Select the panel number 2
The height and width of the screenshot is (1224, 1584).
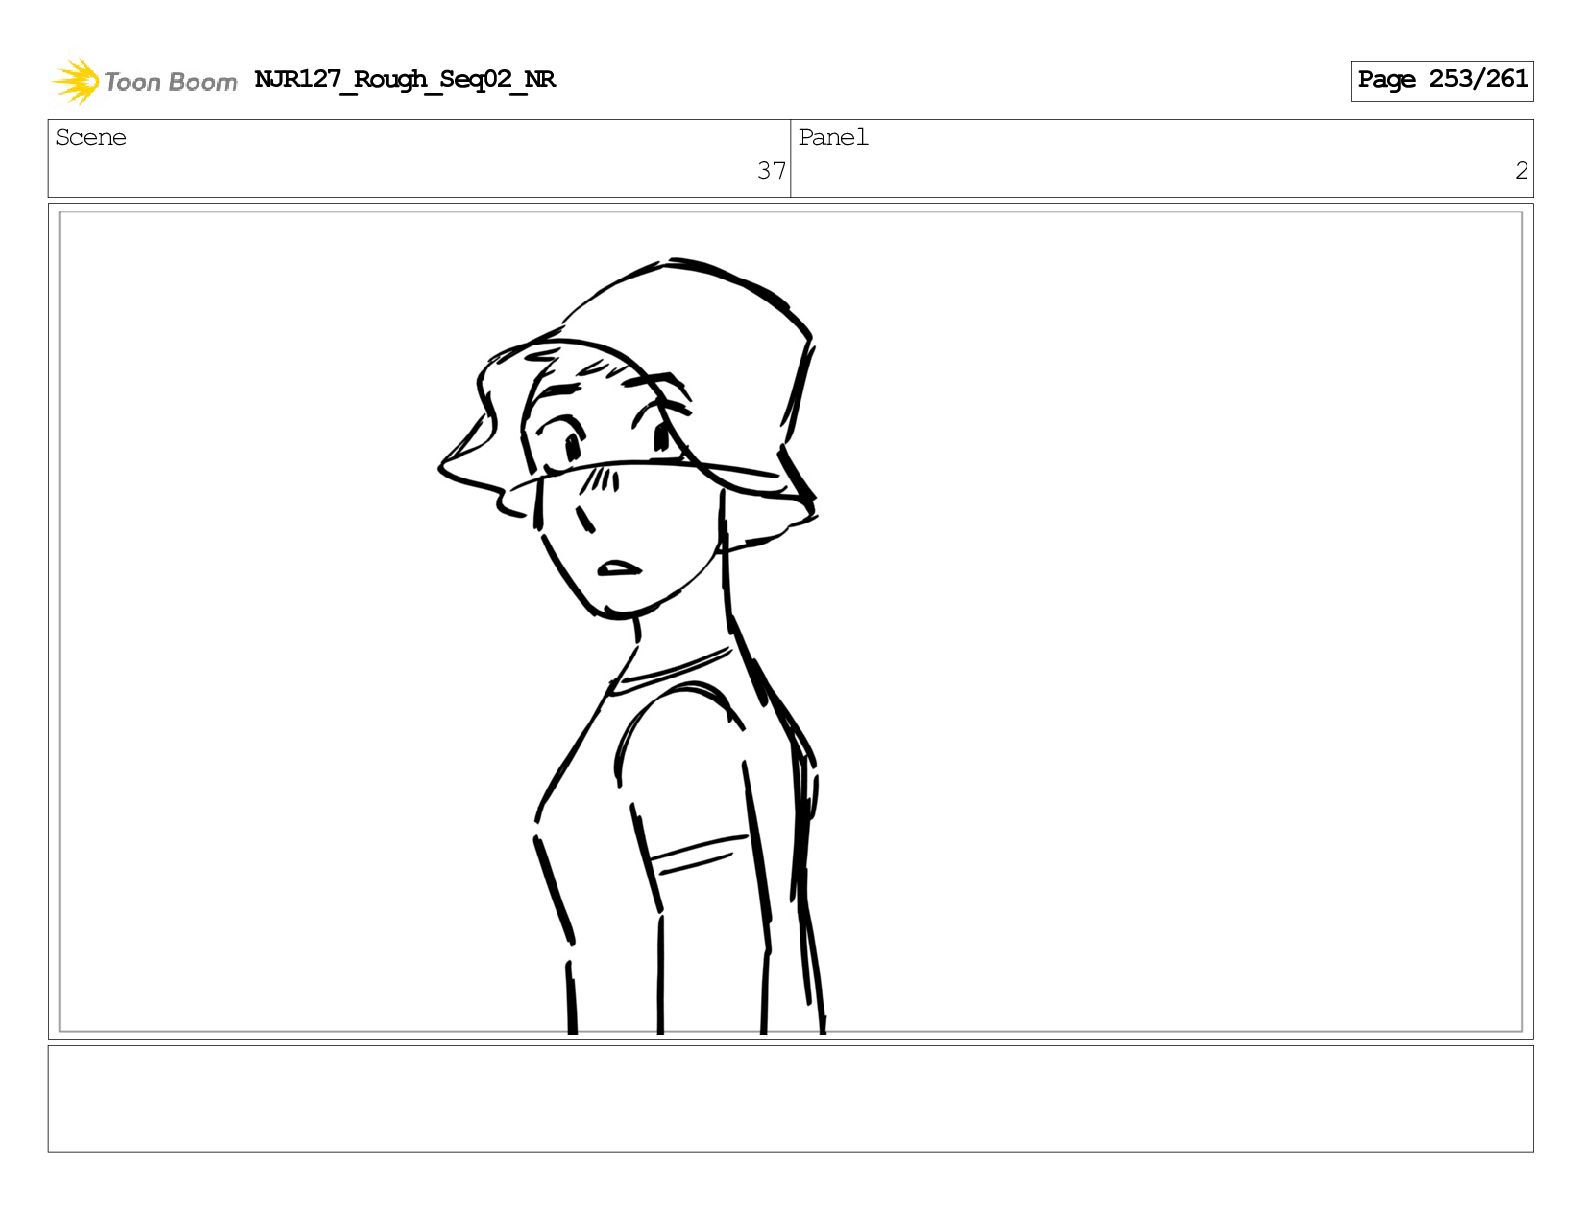tap(1521, 171)
